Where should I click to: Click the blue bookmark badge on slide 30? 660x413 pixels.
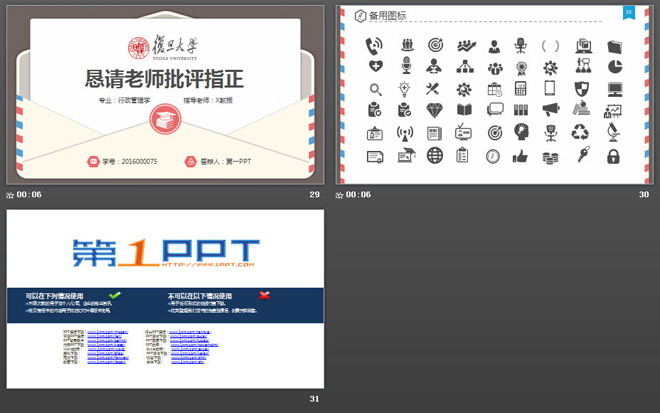[x=628, y=13]
